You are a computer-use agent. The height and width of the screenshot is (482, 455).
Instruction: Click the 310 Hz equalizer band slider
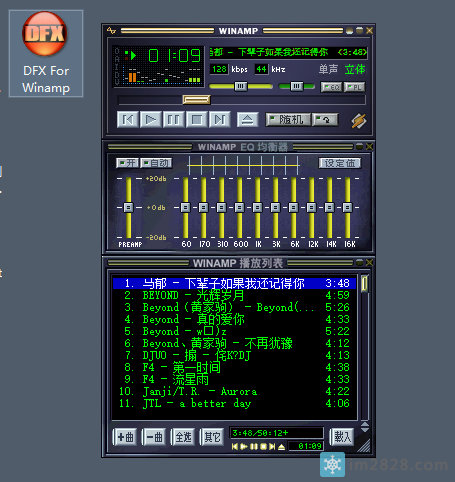click(222, 207)
